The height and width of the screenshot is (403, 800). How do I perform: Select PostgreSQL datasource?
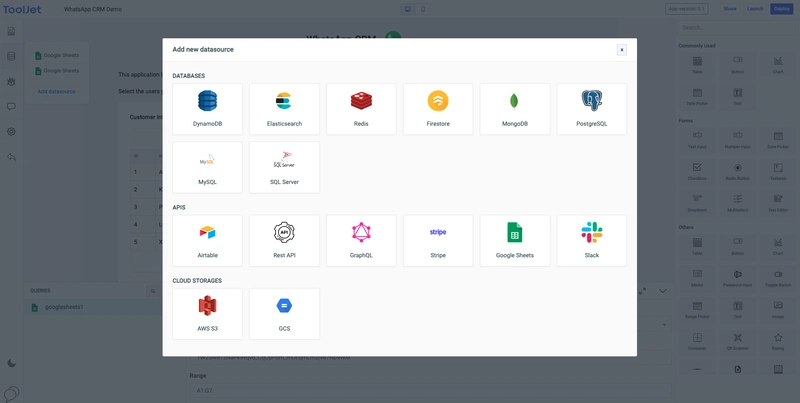[592, 109]
